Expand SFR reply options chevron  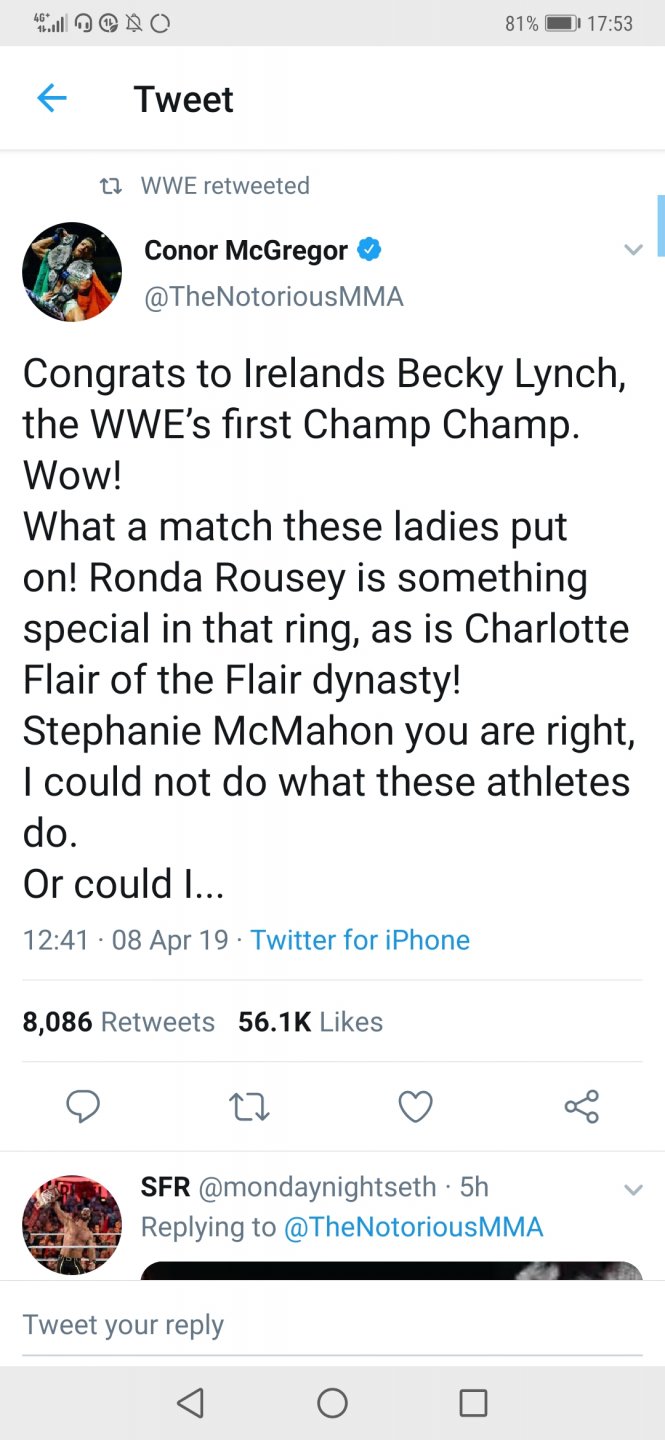633,1189
